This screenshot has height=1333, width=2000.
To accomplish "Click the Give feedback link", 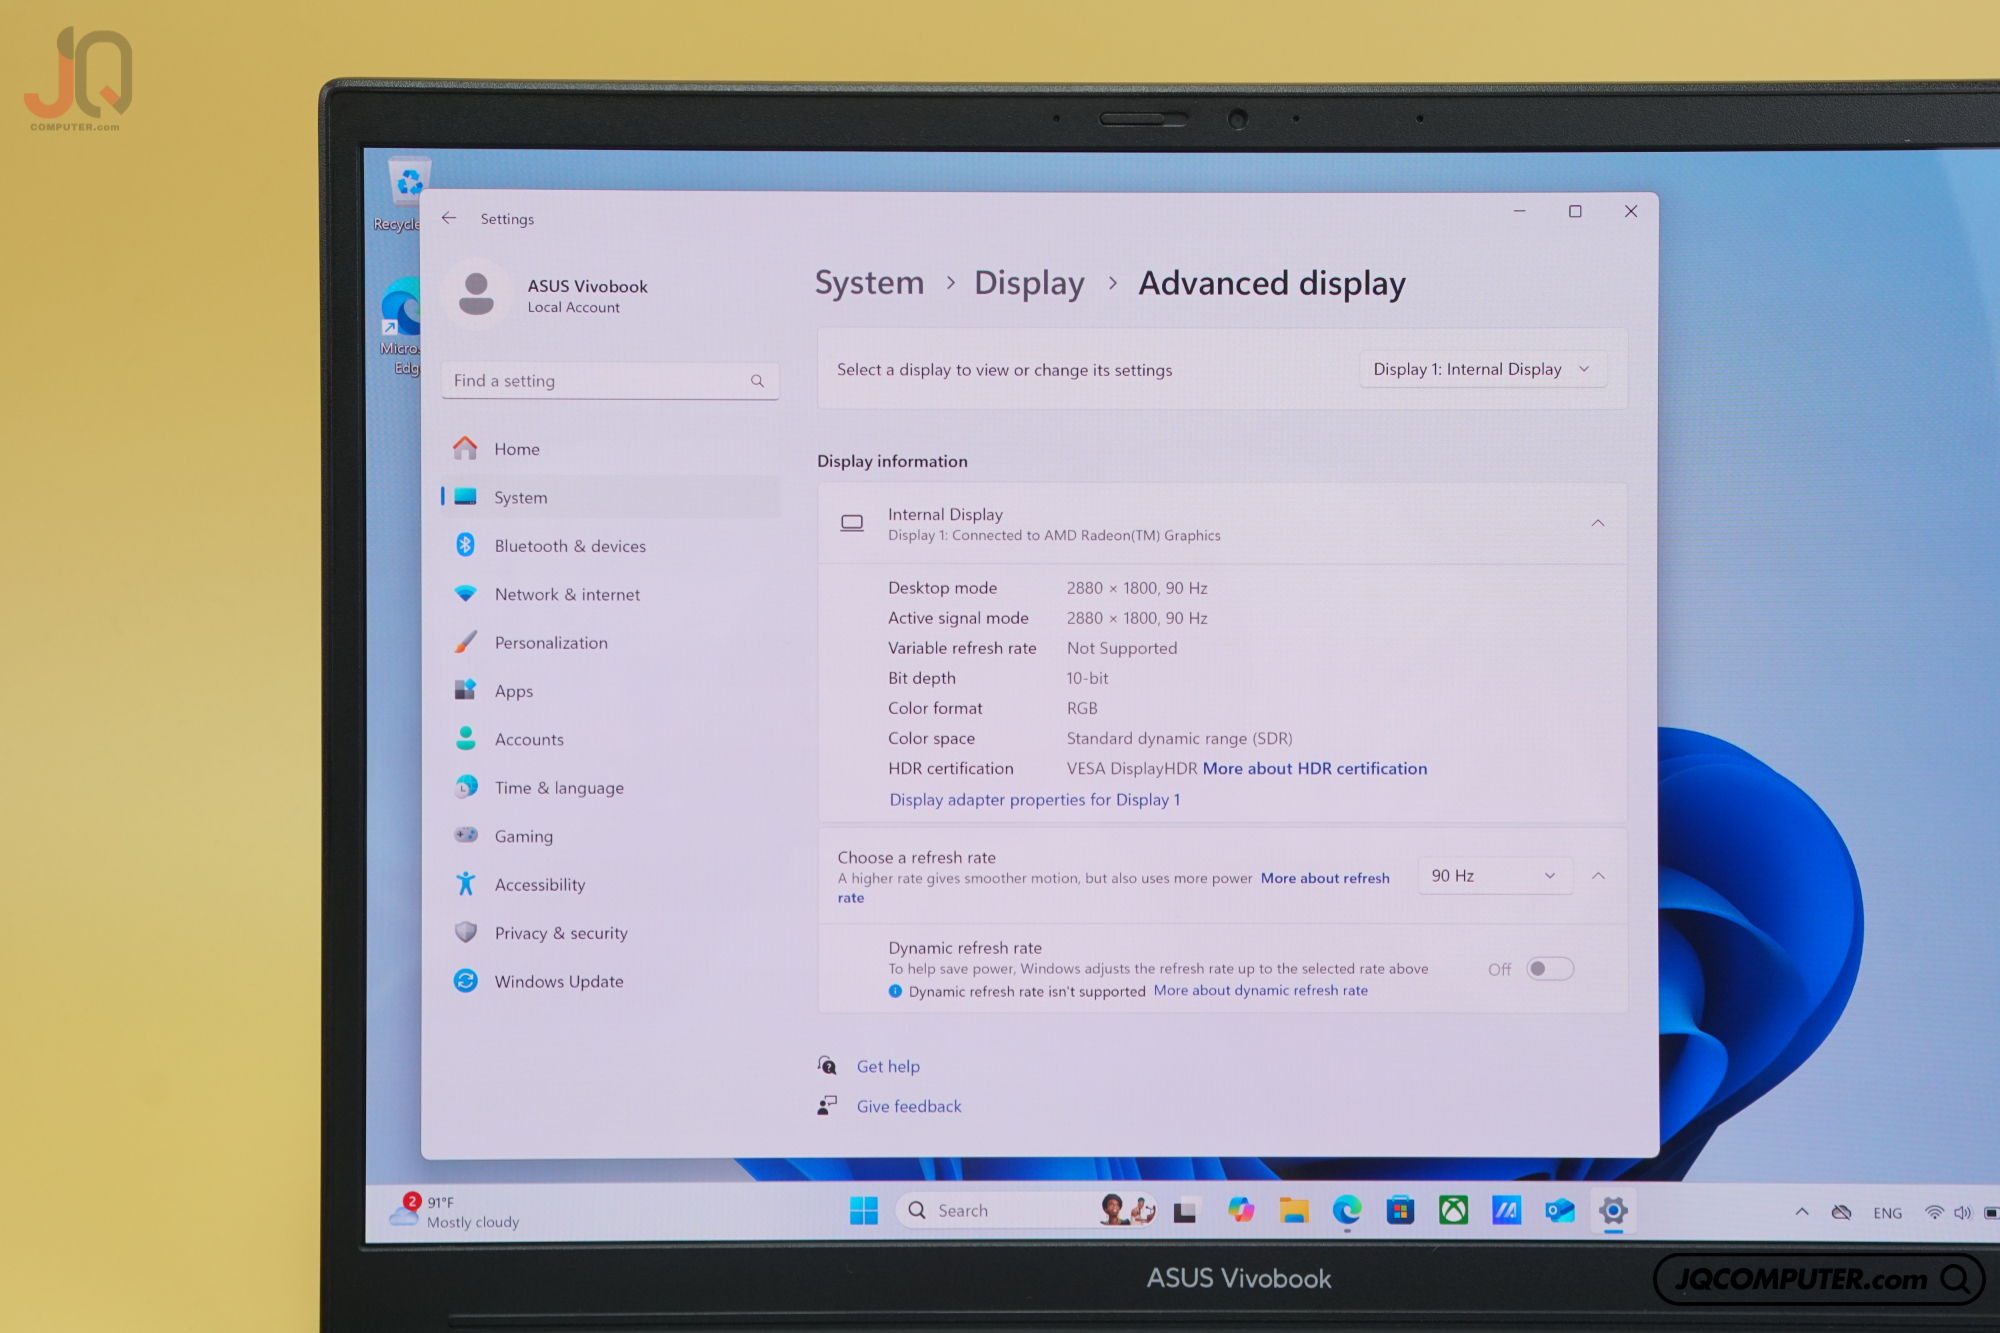I will [909, 1106].
